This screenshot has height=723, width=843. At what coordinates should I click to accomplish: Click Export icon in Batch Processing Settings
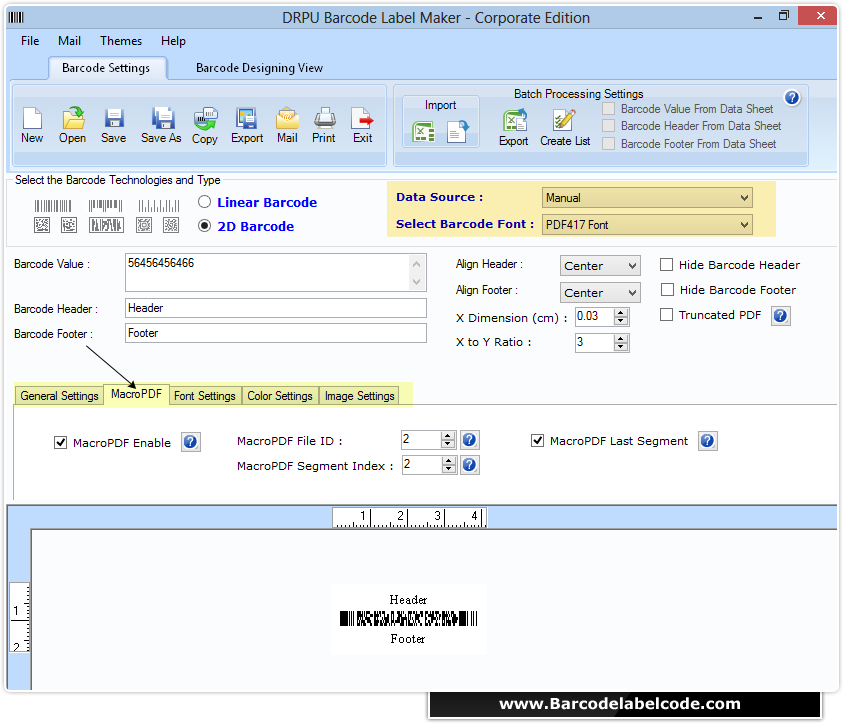click(514, 128)
